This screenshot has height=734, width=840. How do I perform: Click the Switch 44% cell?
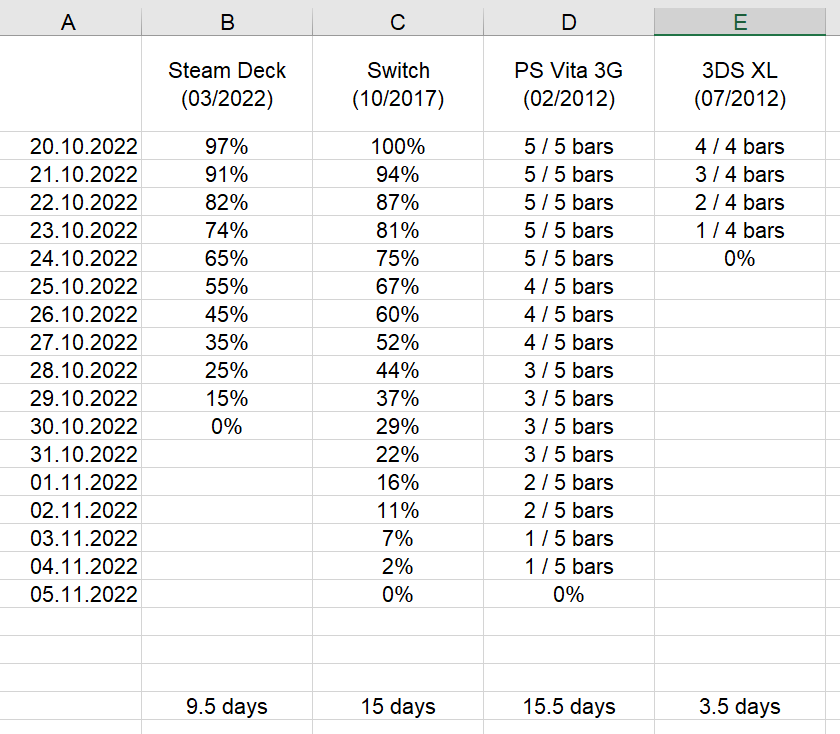point(398,370)
